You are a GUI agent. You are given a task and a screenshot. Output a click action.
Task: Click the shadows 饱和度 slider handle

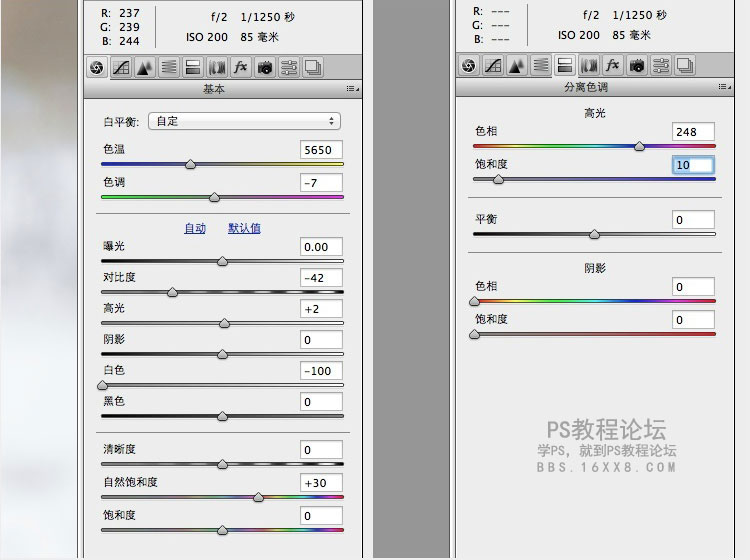pos(474,334)
